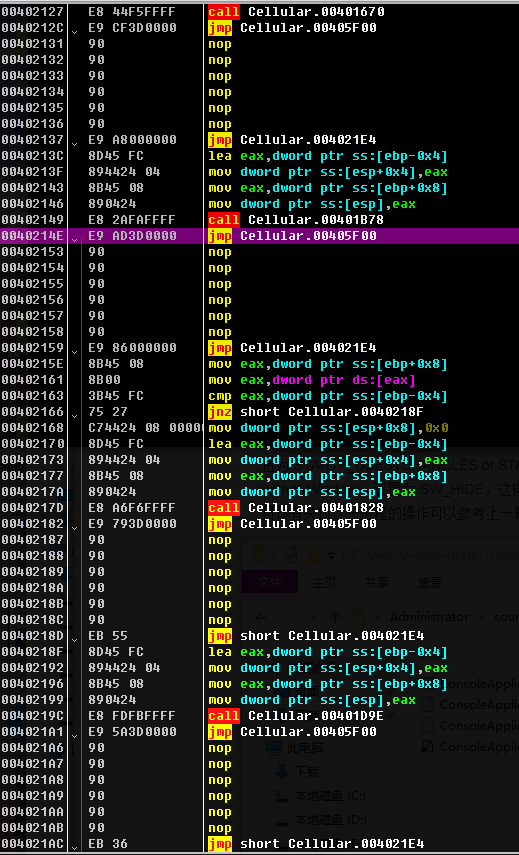
Task: Select the call Cellular.00401B78 instruction
Action: click(x=297, y=220)
